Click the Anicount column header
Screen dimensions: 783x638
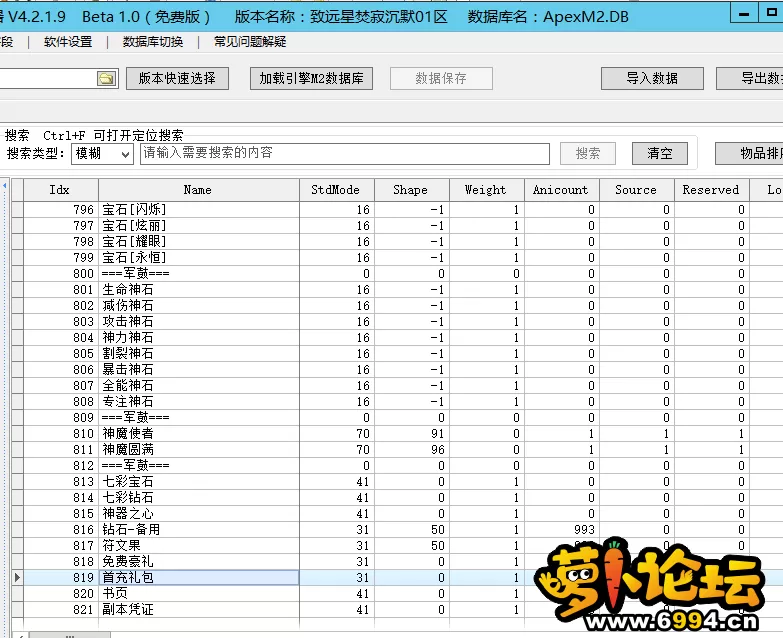click(562, 190)
